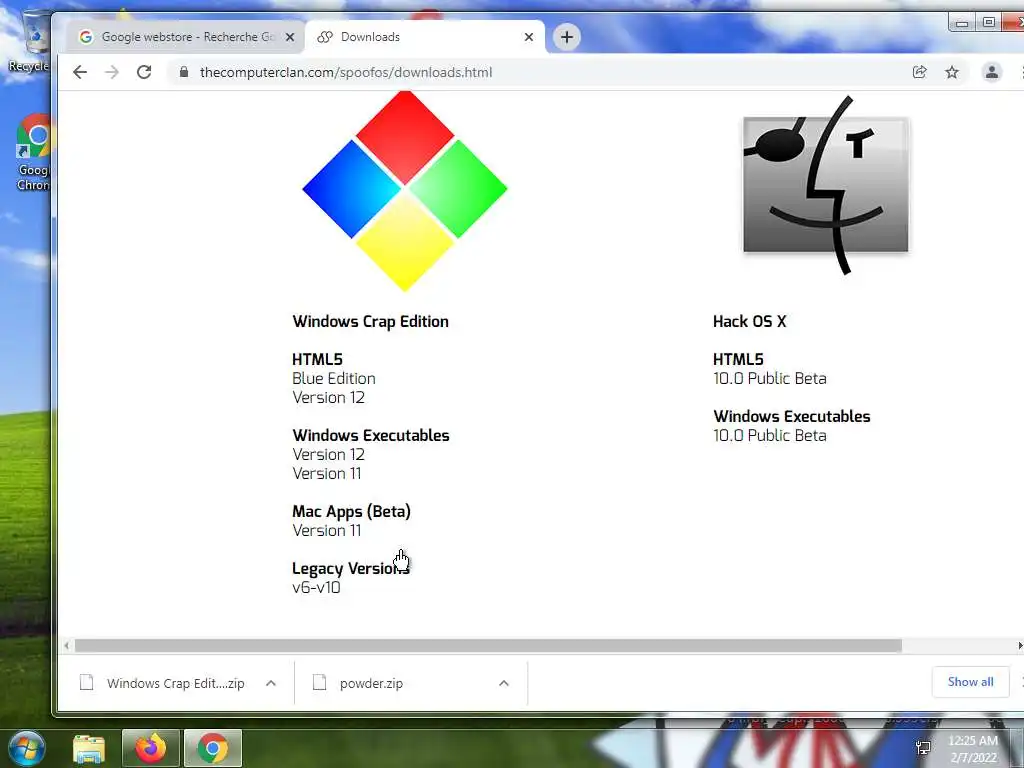Download Windows Executables Version 11
Image resolution: width=1024 pixels, height=768 pixels.
pyautogui.click(x=327, y=473)
